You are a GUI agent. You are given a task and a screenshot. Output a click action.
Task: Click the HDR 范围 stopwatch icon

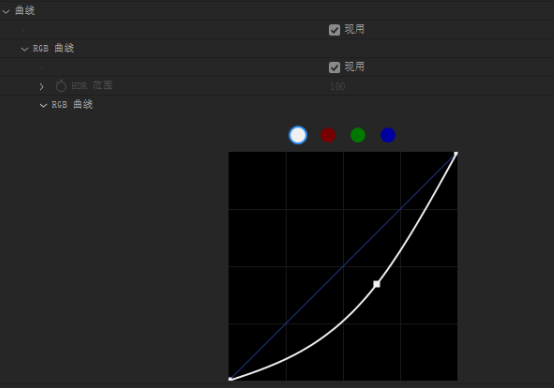click(x=61, y=86)
